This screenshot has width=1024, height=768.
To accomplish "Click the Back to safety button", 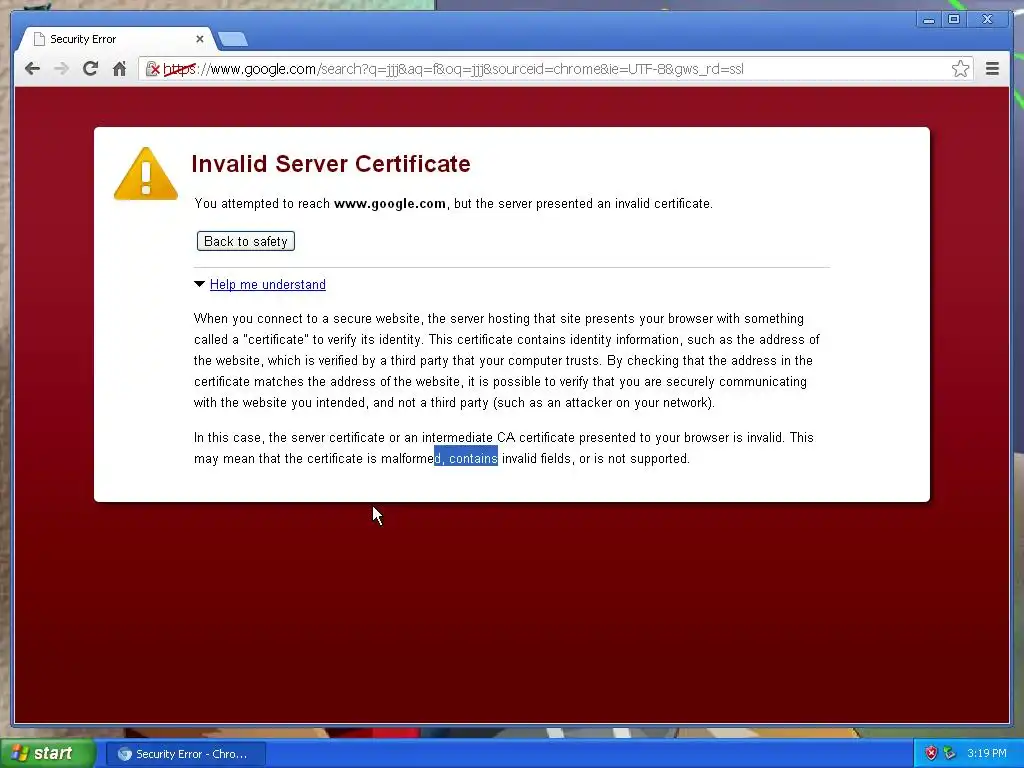I will [246, 241].
